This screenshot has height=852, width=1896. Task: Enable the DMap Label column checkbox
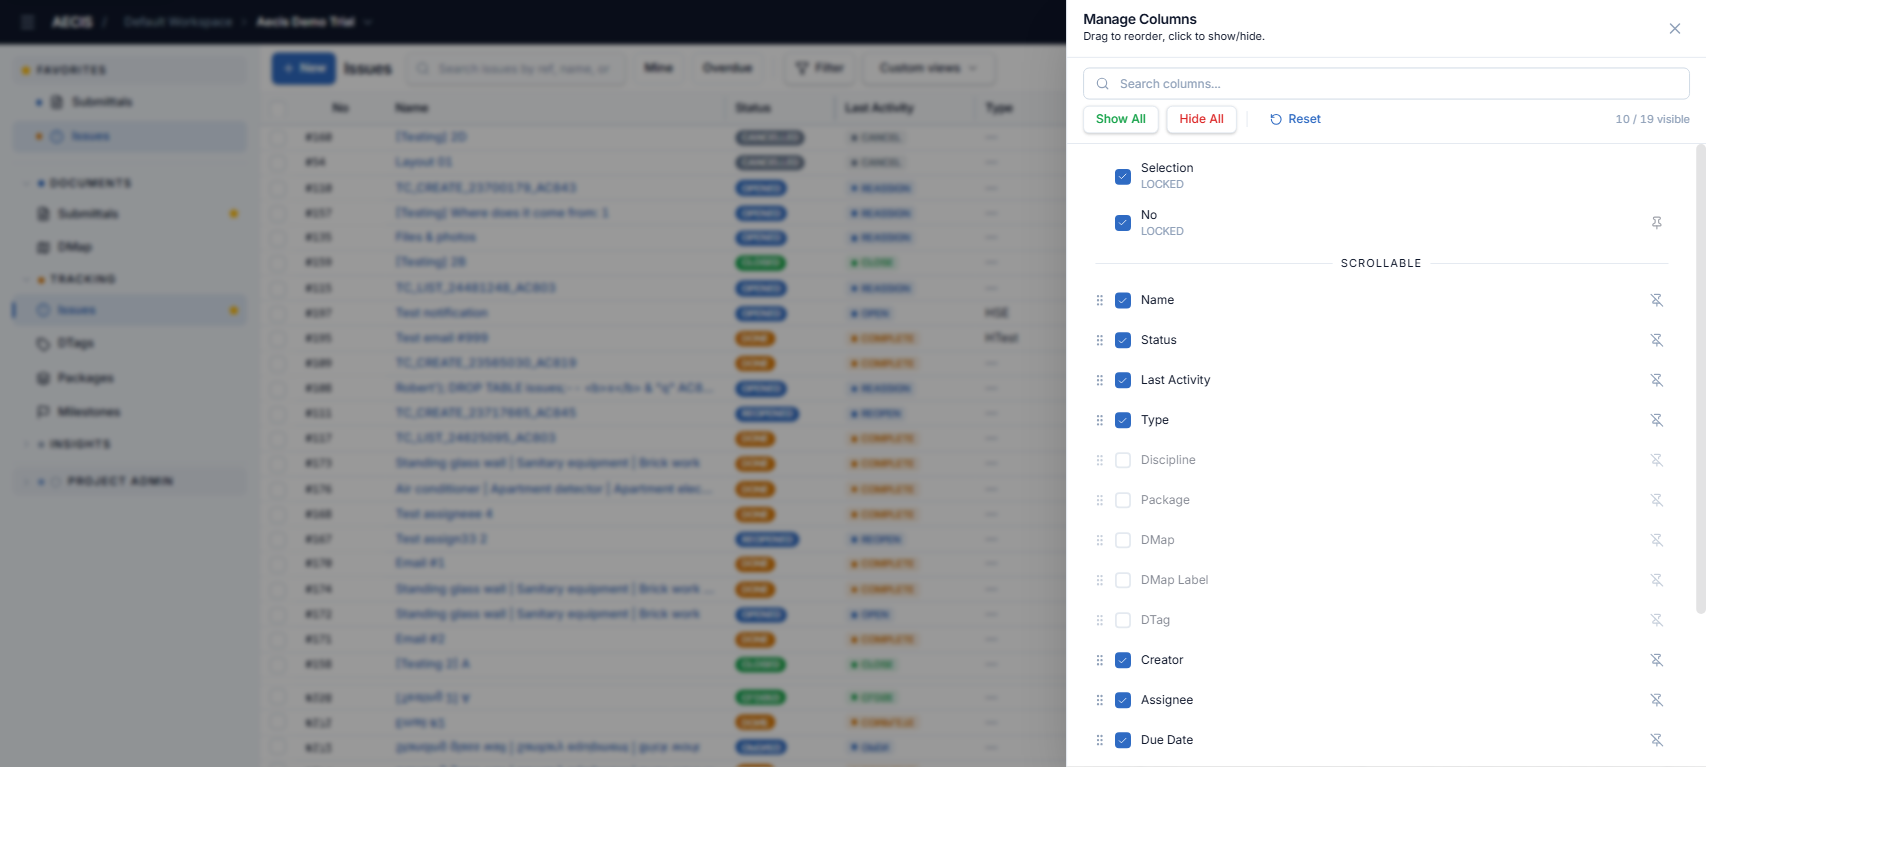(1123, 580)
